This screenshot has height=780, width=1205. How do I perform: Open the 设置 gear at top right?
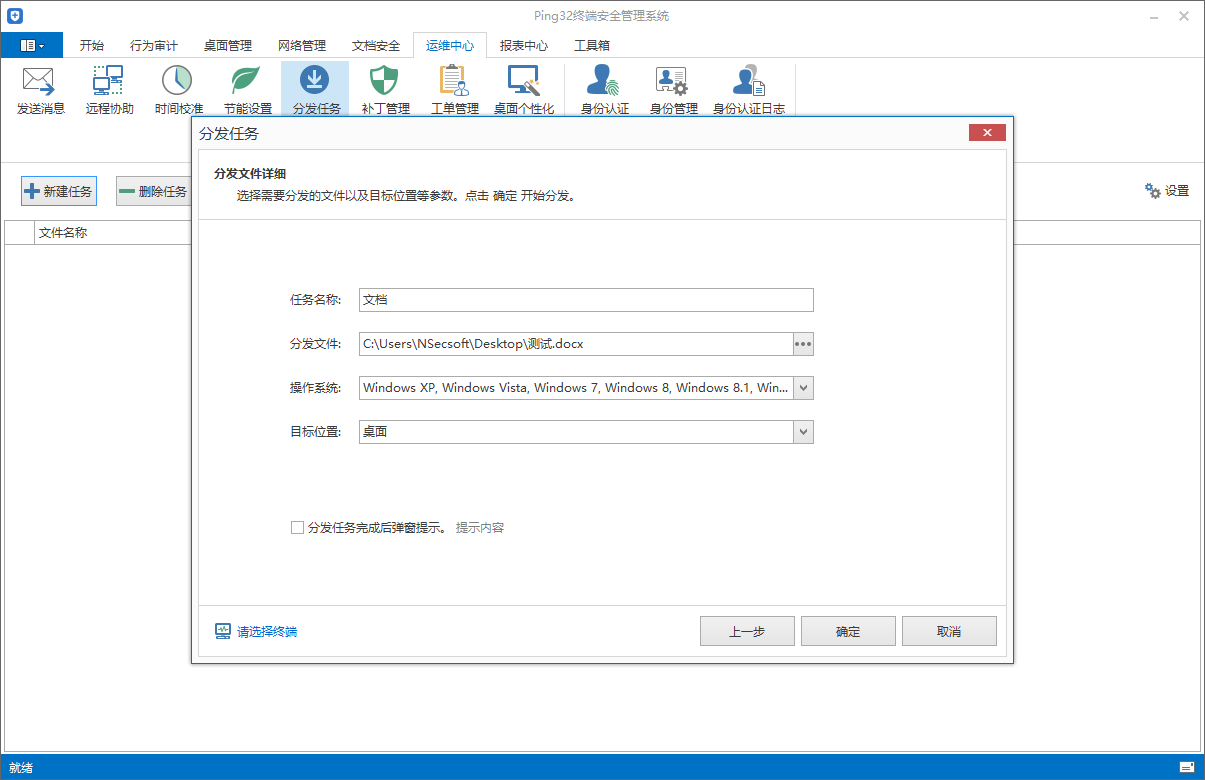click(1167, 191)
